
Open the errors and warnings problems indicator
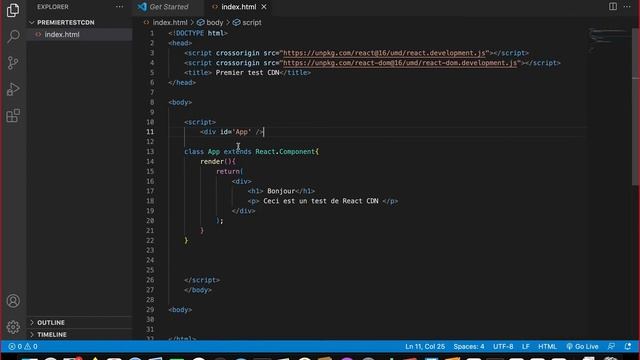coord(23,347)
